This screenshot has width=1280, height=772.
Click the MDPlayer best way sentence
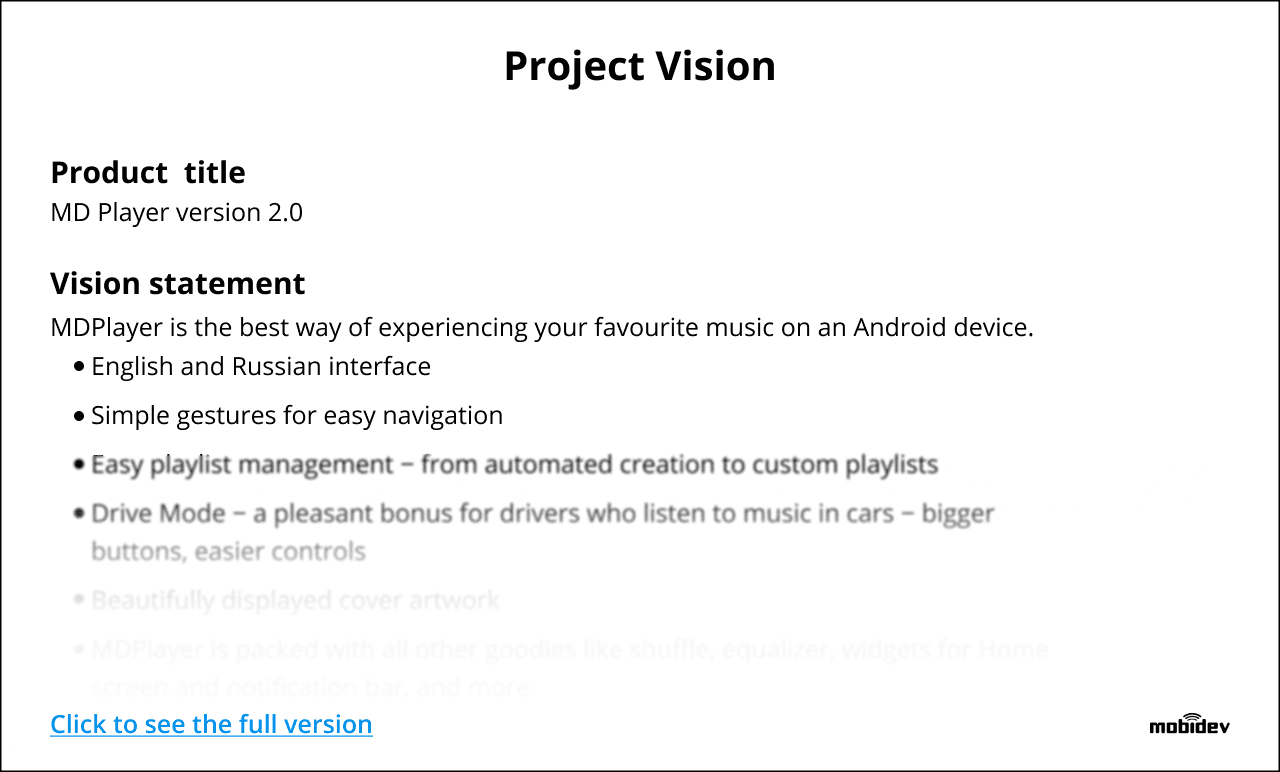coord(542,327)
